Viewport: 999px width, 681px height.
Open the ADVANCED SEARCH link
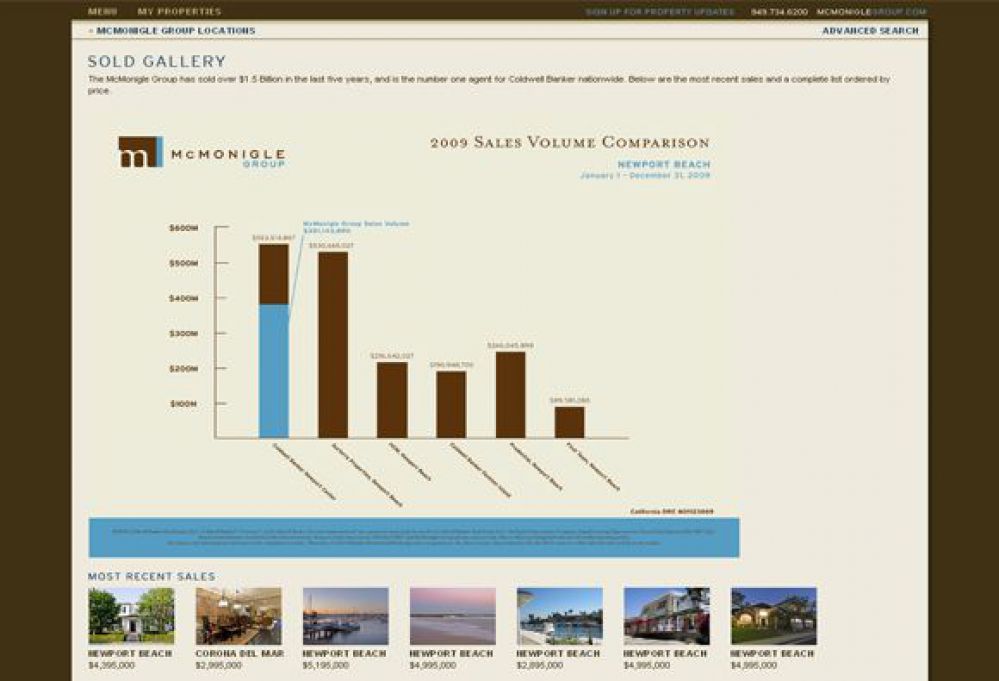point(870,31)
